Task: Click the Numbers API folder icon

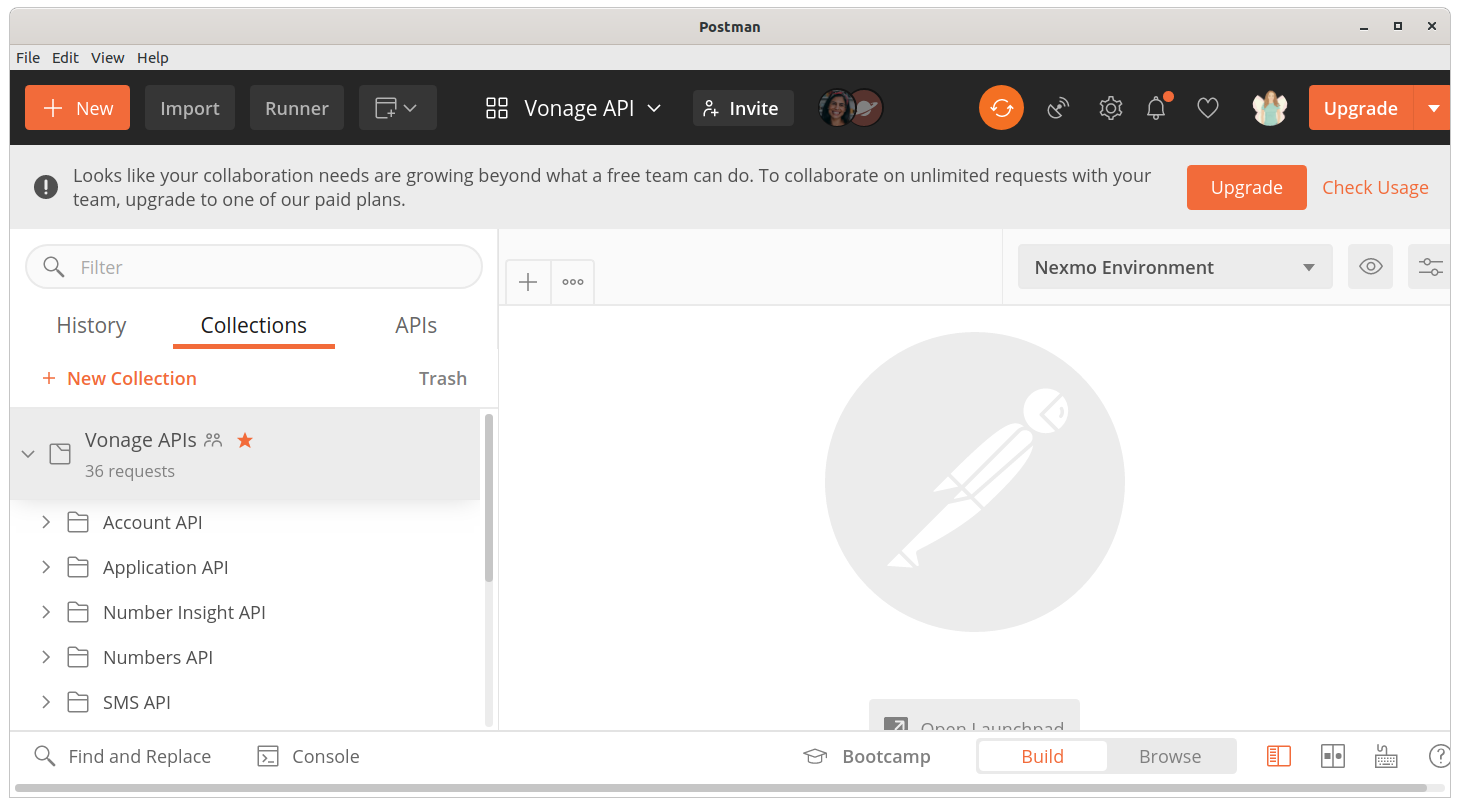Action: (x=78, y=657)
